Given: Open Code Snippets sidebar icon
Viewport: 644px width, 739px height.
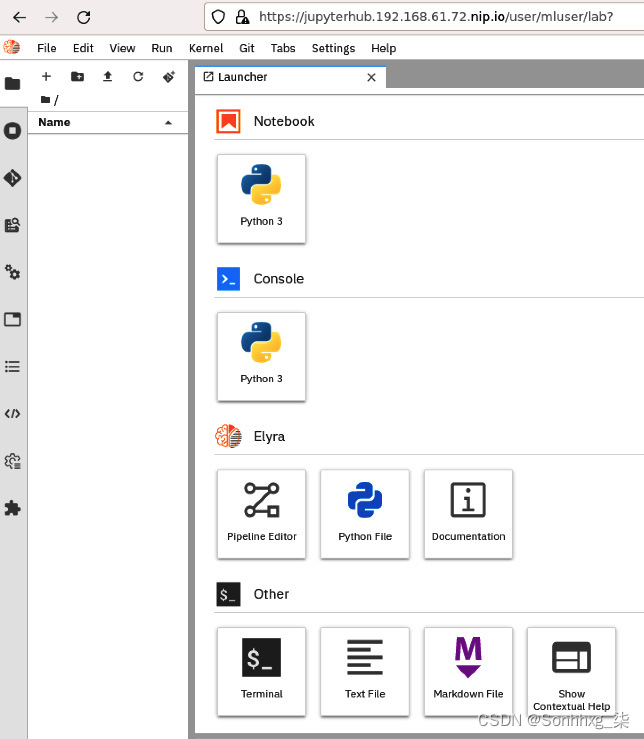Looking at the screenshot, I should tap(13, 414).
